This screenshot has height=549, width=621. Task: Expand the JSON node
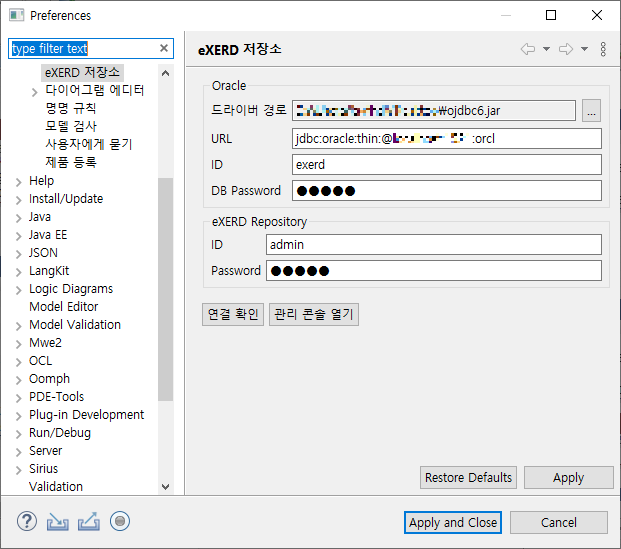click(x=18, y=254)
